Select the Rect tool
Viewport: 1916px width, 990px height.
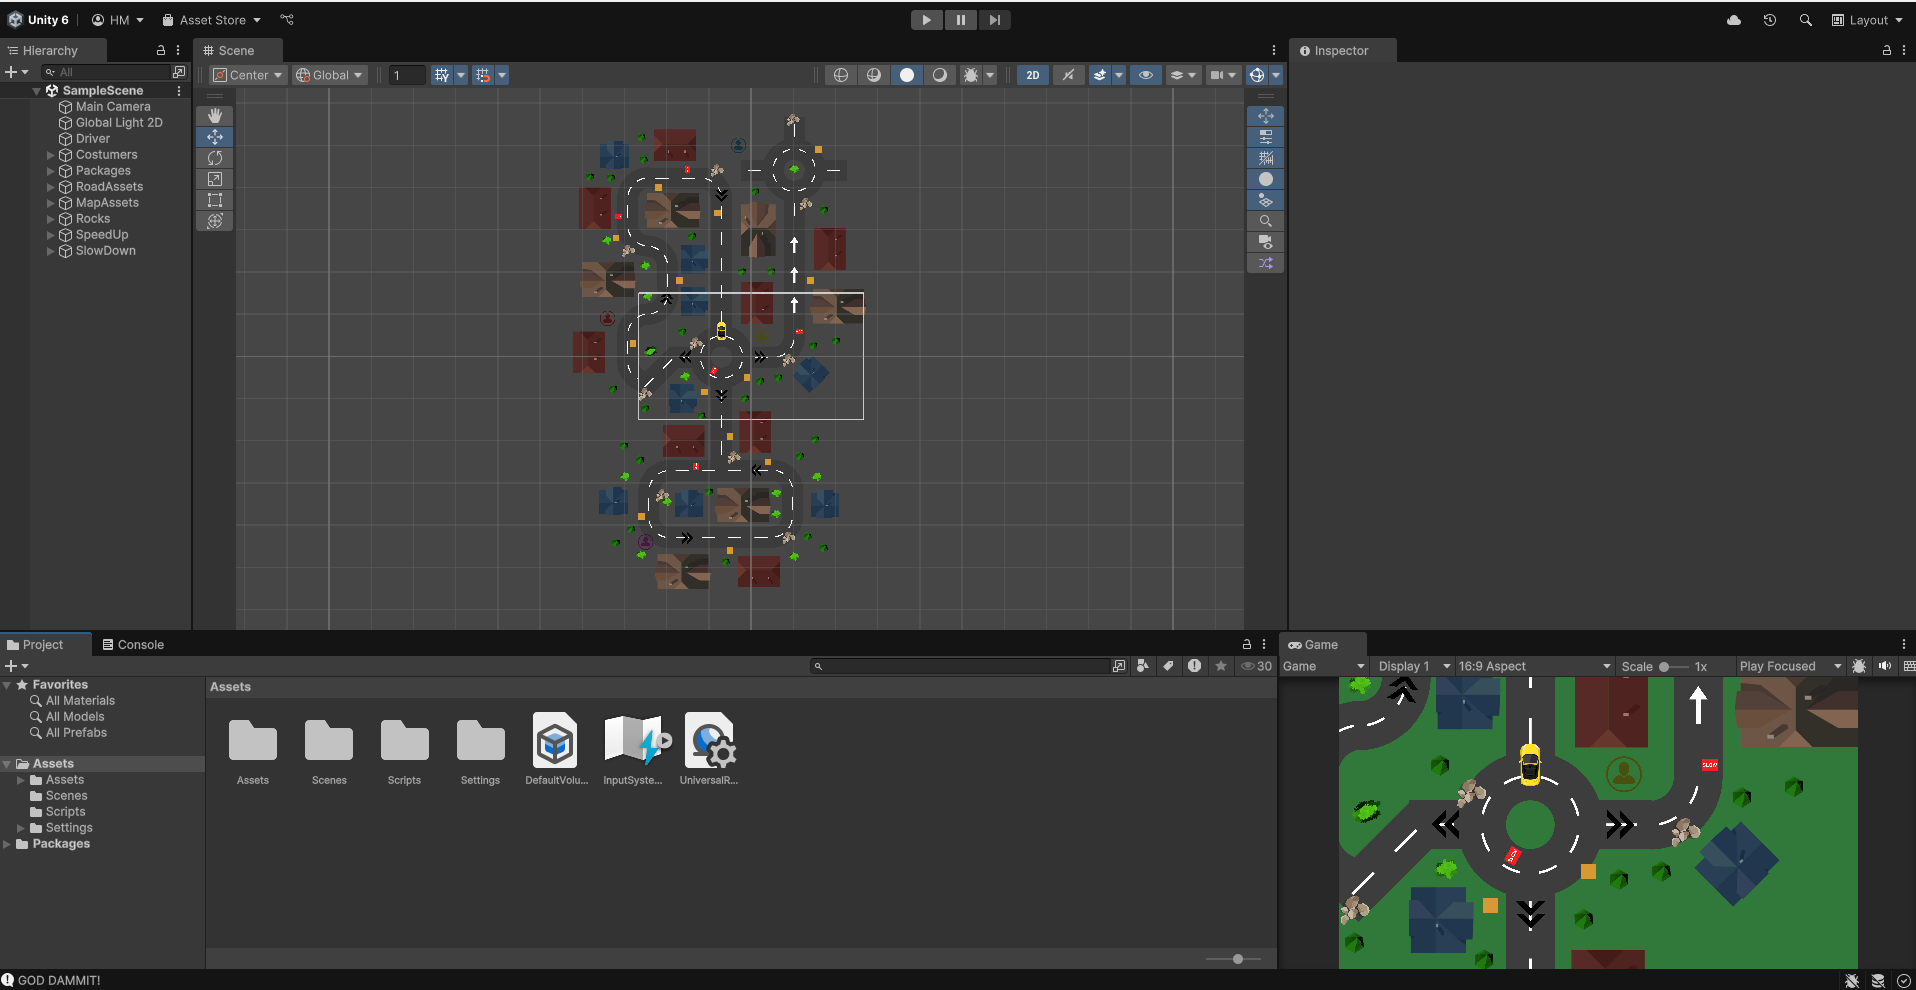point(214,200)
